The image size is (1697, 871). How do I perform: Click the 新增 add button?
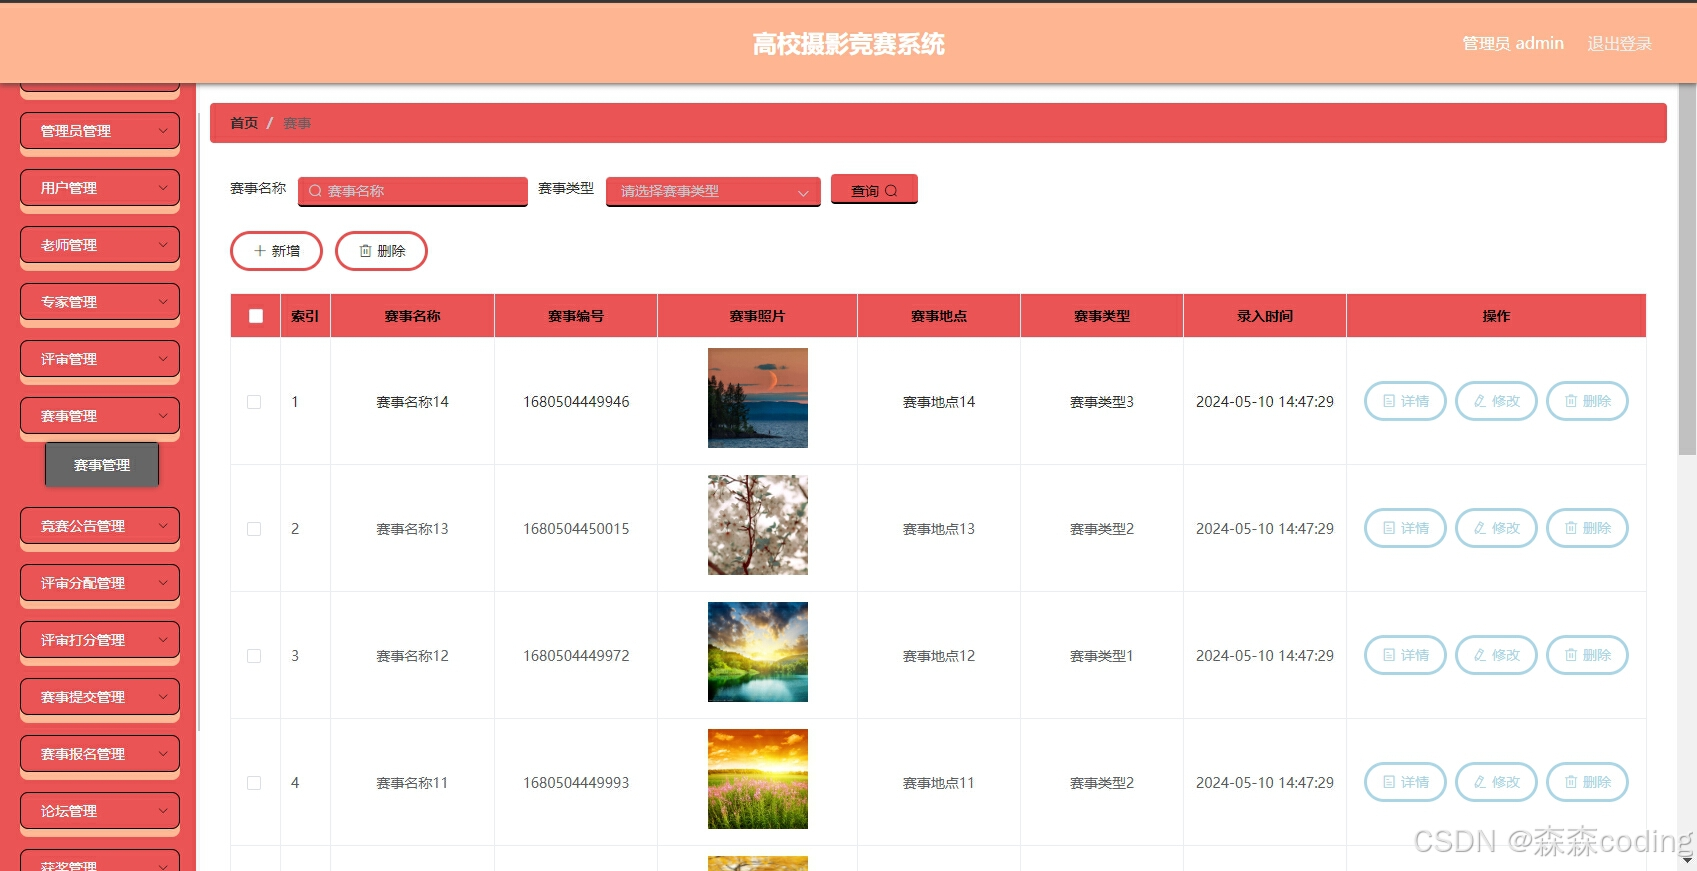pyautogui.click(x=276, y=251)
